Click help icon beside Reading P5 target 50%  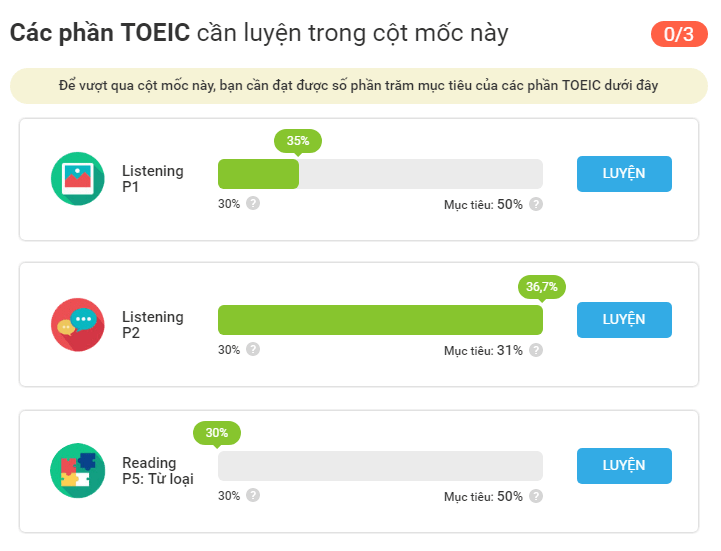pos(536,496)
